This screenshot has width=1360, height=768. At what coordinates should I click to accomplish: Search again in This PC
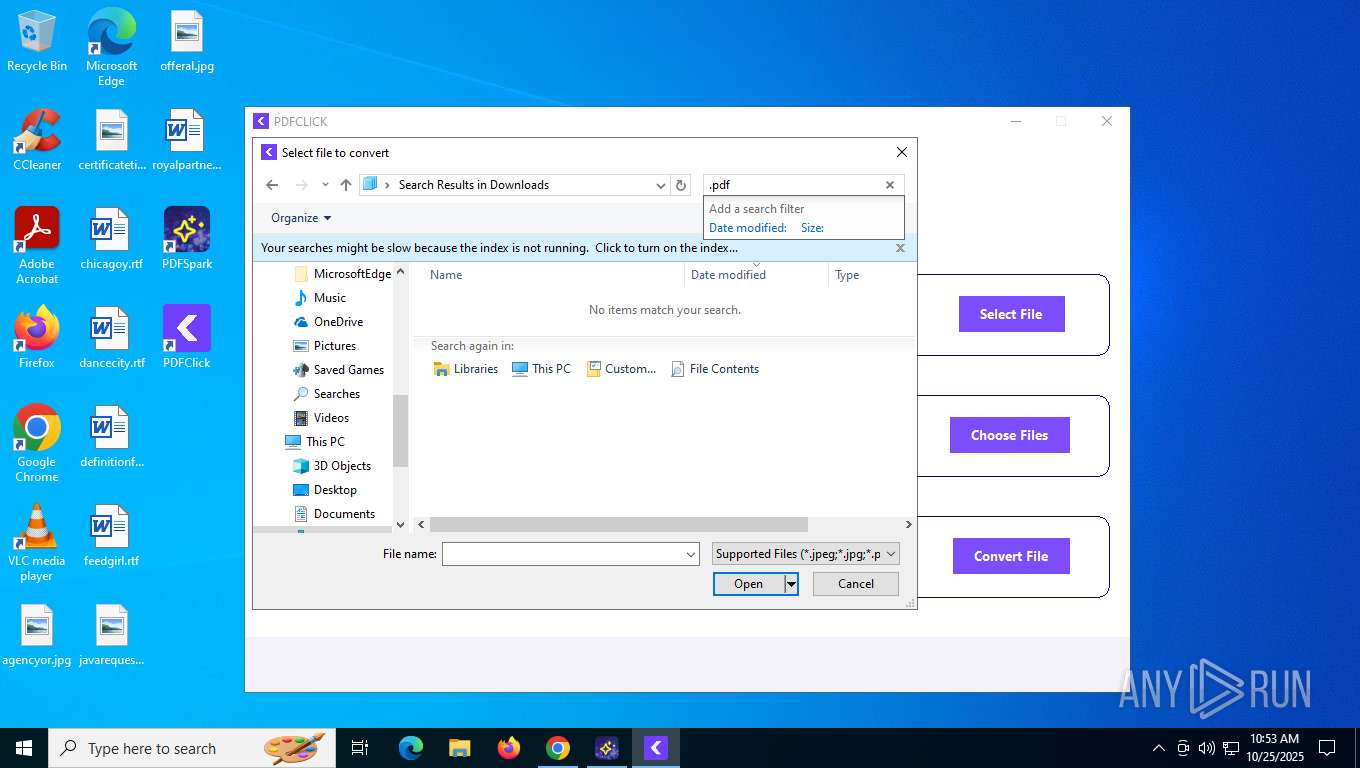(x=541, y=369)
